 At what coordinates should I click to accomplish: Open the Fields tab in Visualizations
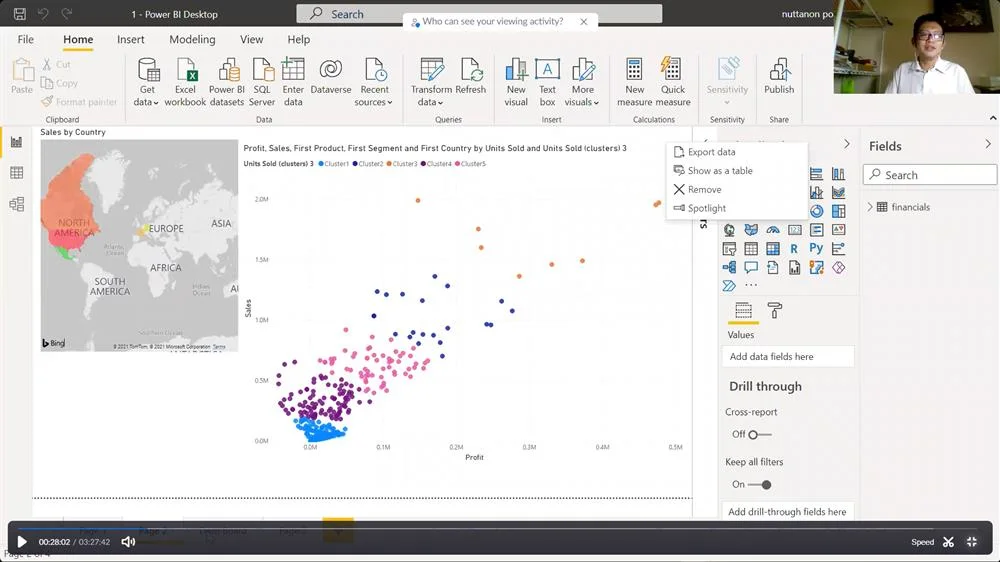(x=744, y=311)
